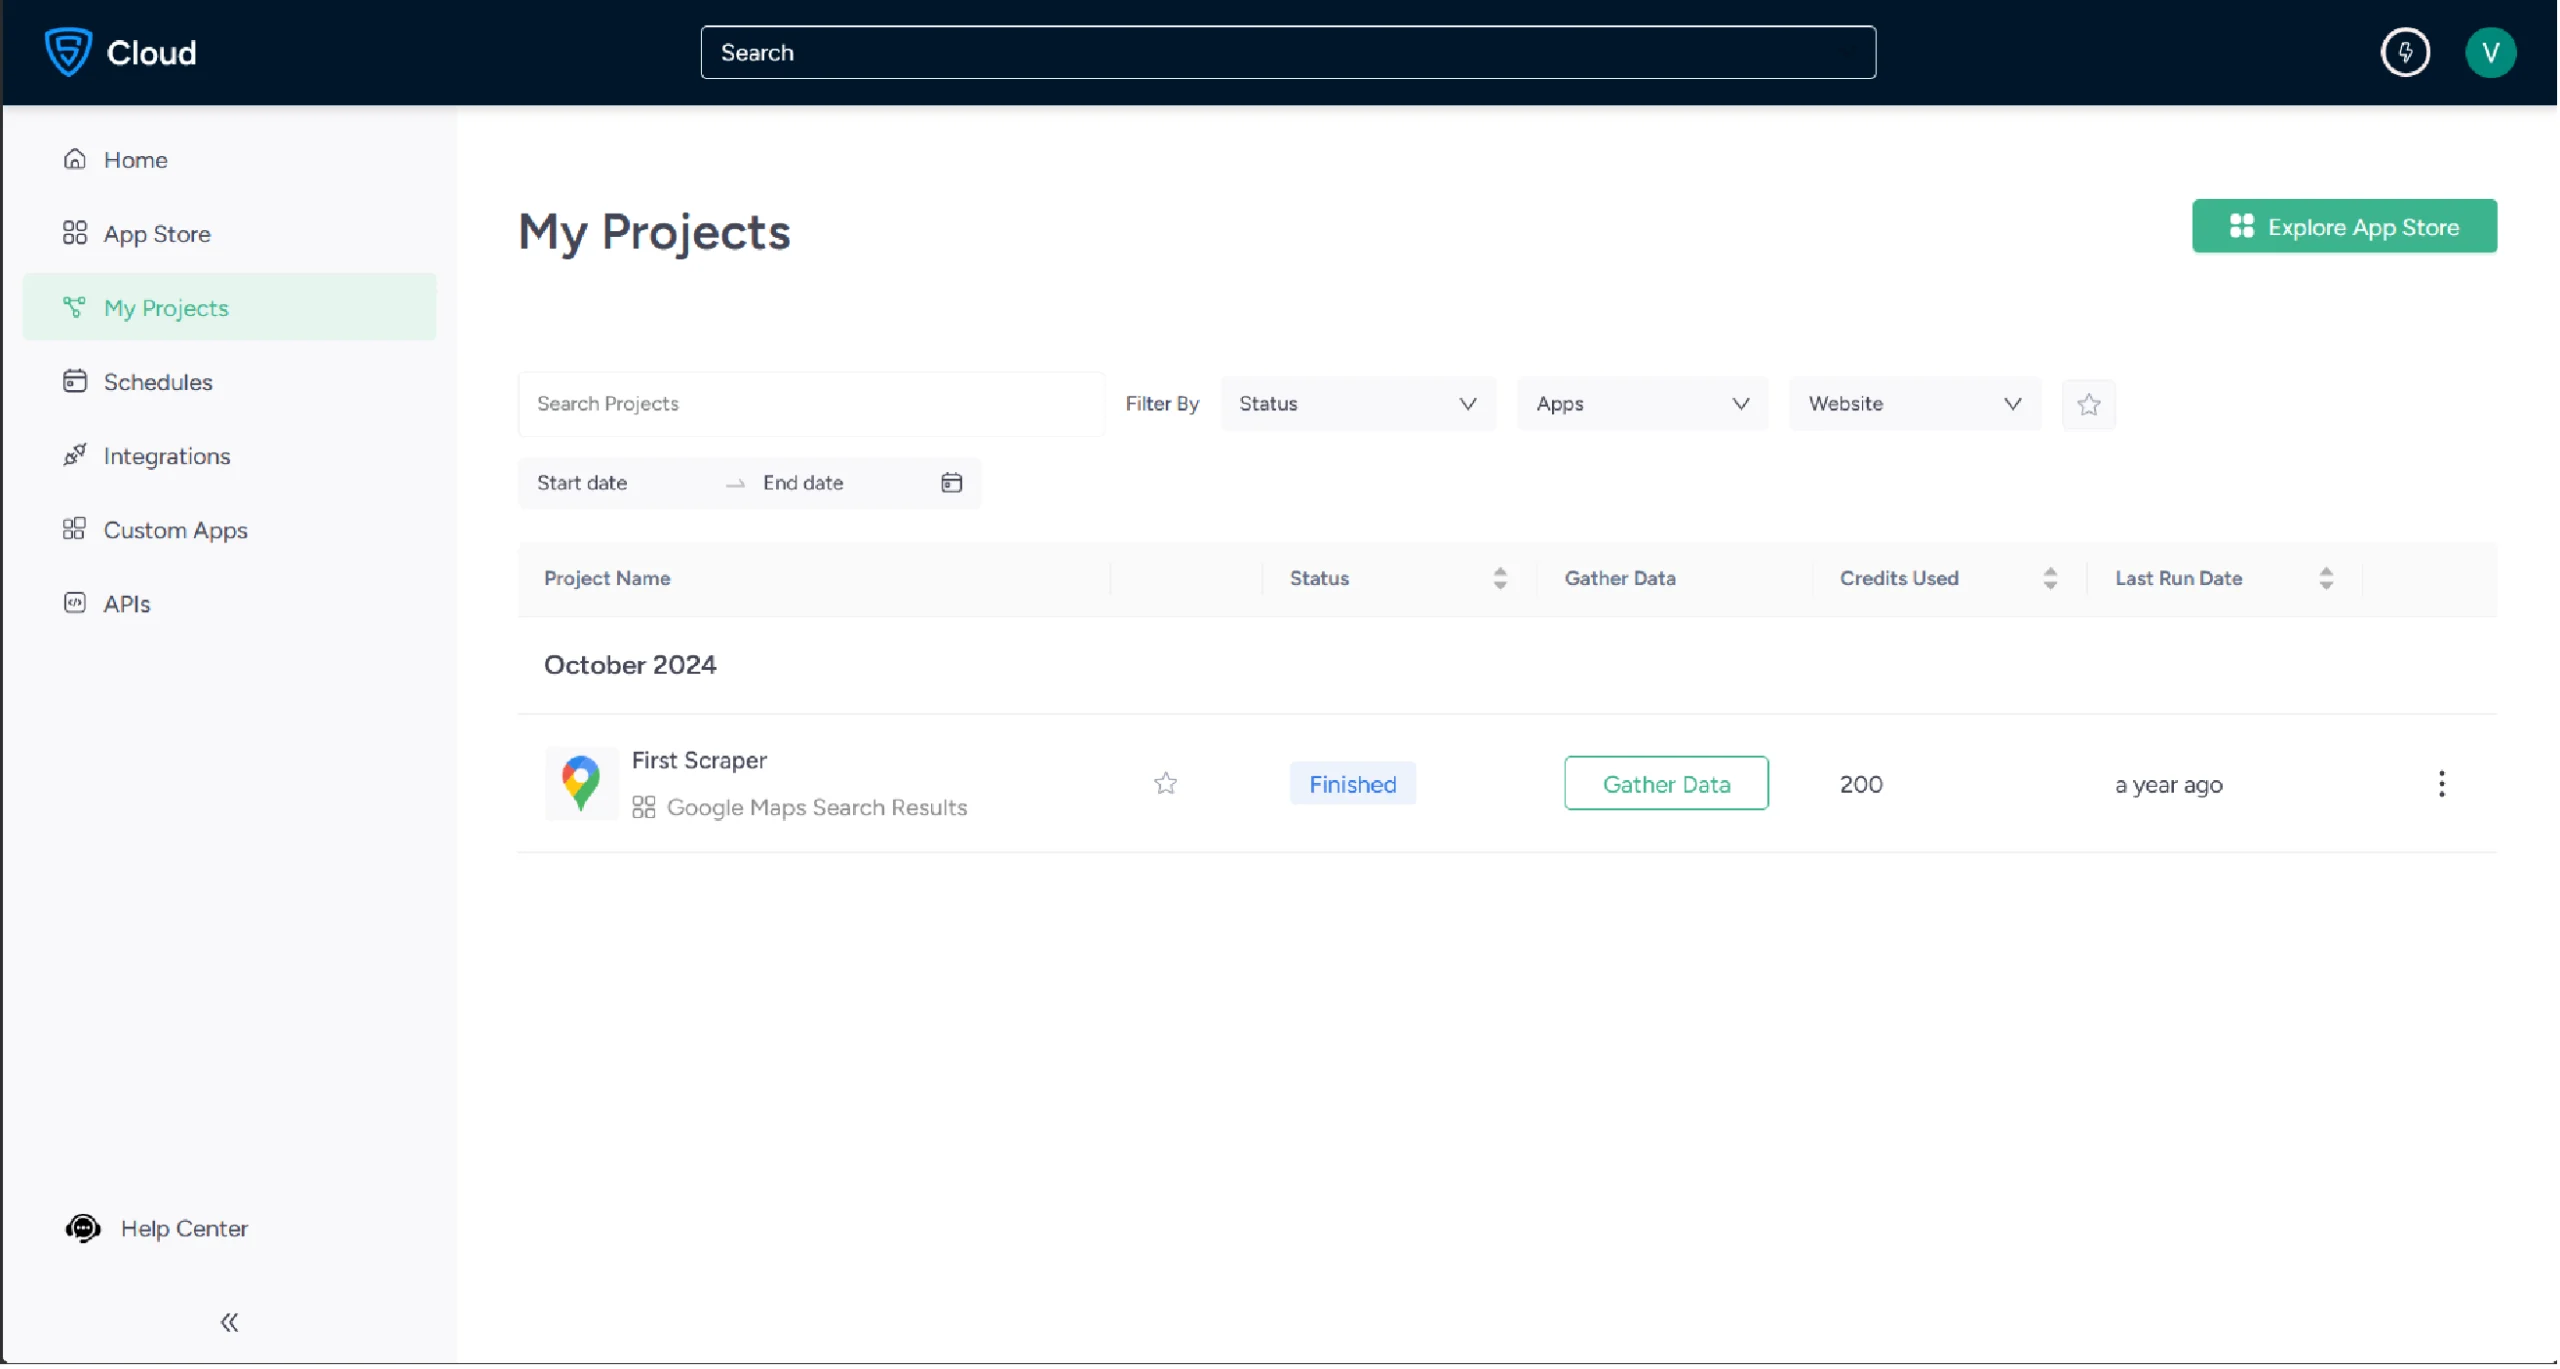Focus the Search Projects field
Screen dimensions: 2560x1369
[x=811, y=404]
